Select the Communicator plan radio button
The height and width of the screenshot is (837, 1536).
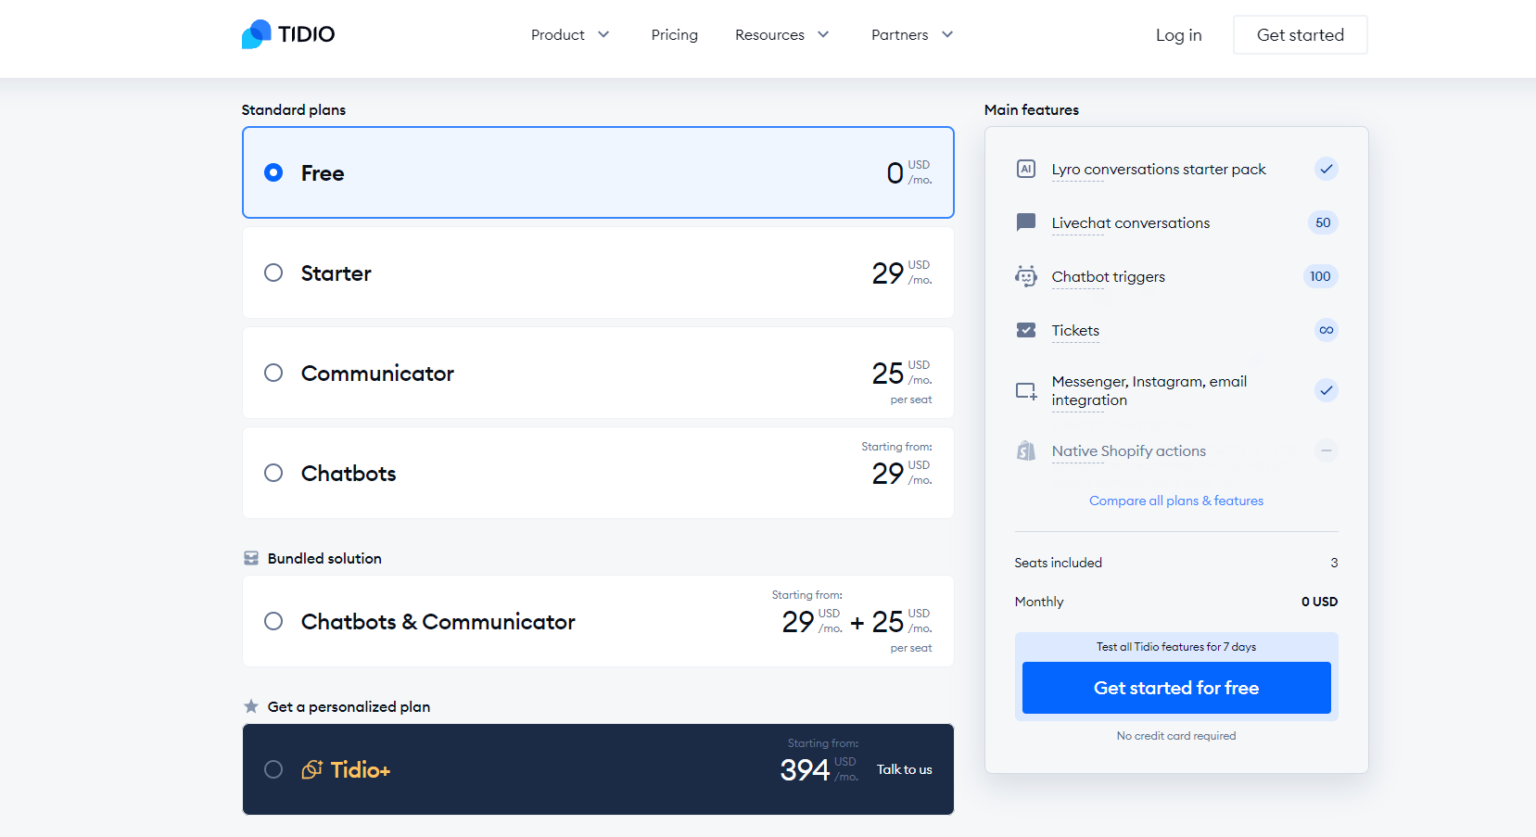[x=273, y=372]
